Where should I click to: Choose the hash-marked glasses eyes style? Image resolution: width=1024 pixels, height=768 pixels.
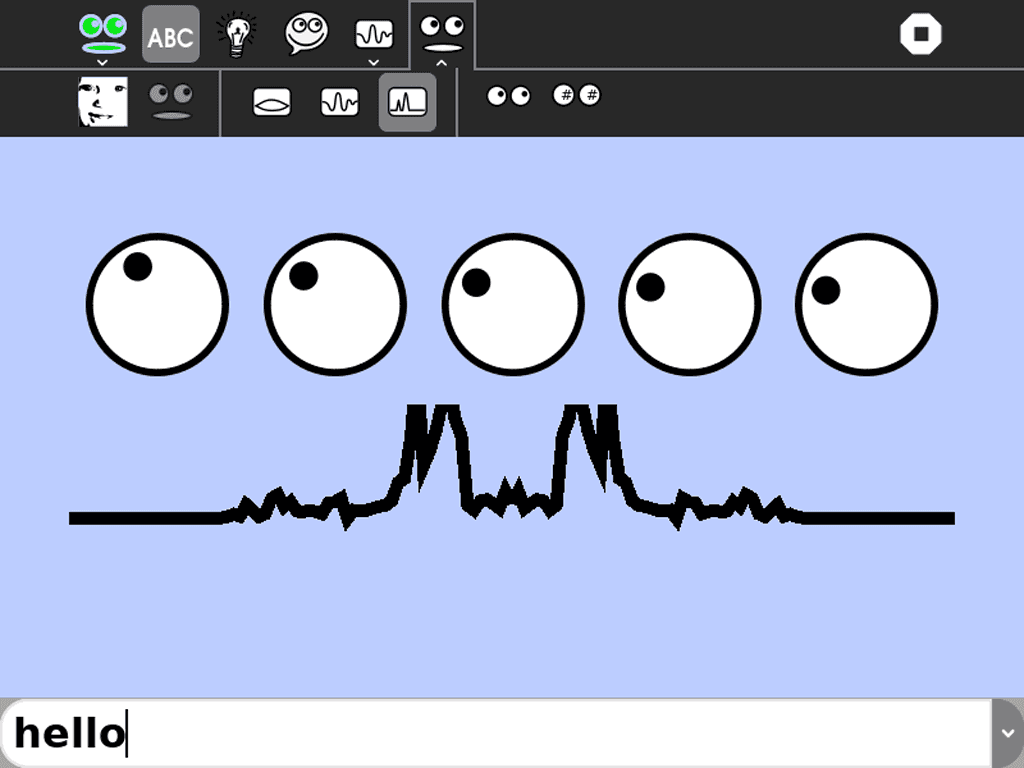pyautogui.click(x=577, y=95)
